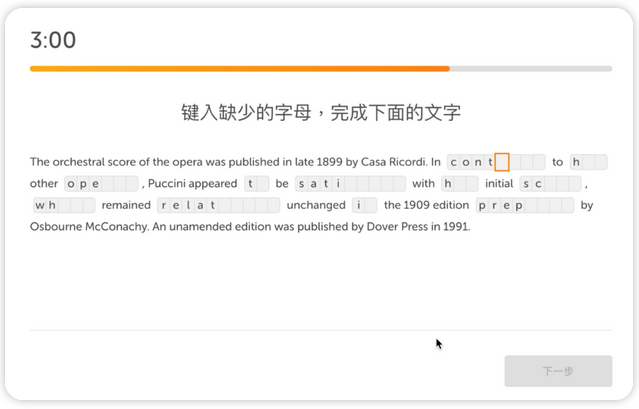The image size is (639, 409).
Task: Click the 下一步 next button
Action: 558,371
